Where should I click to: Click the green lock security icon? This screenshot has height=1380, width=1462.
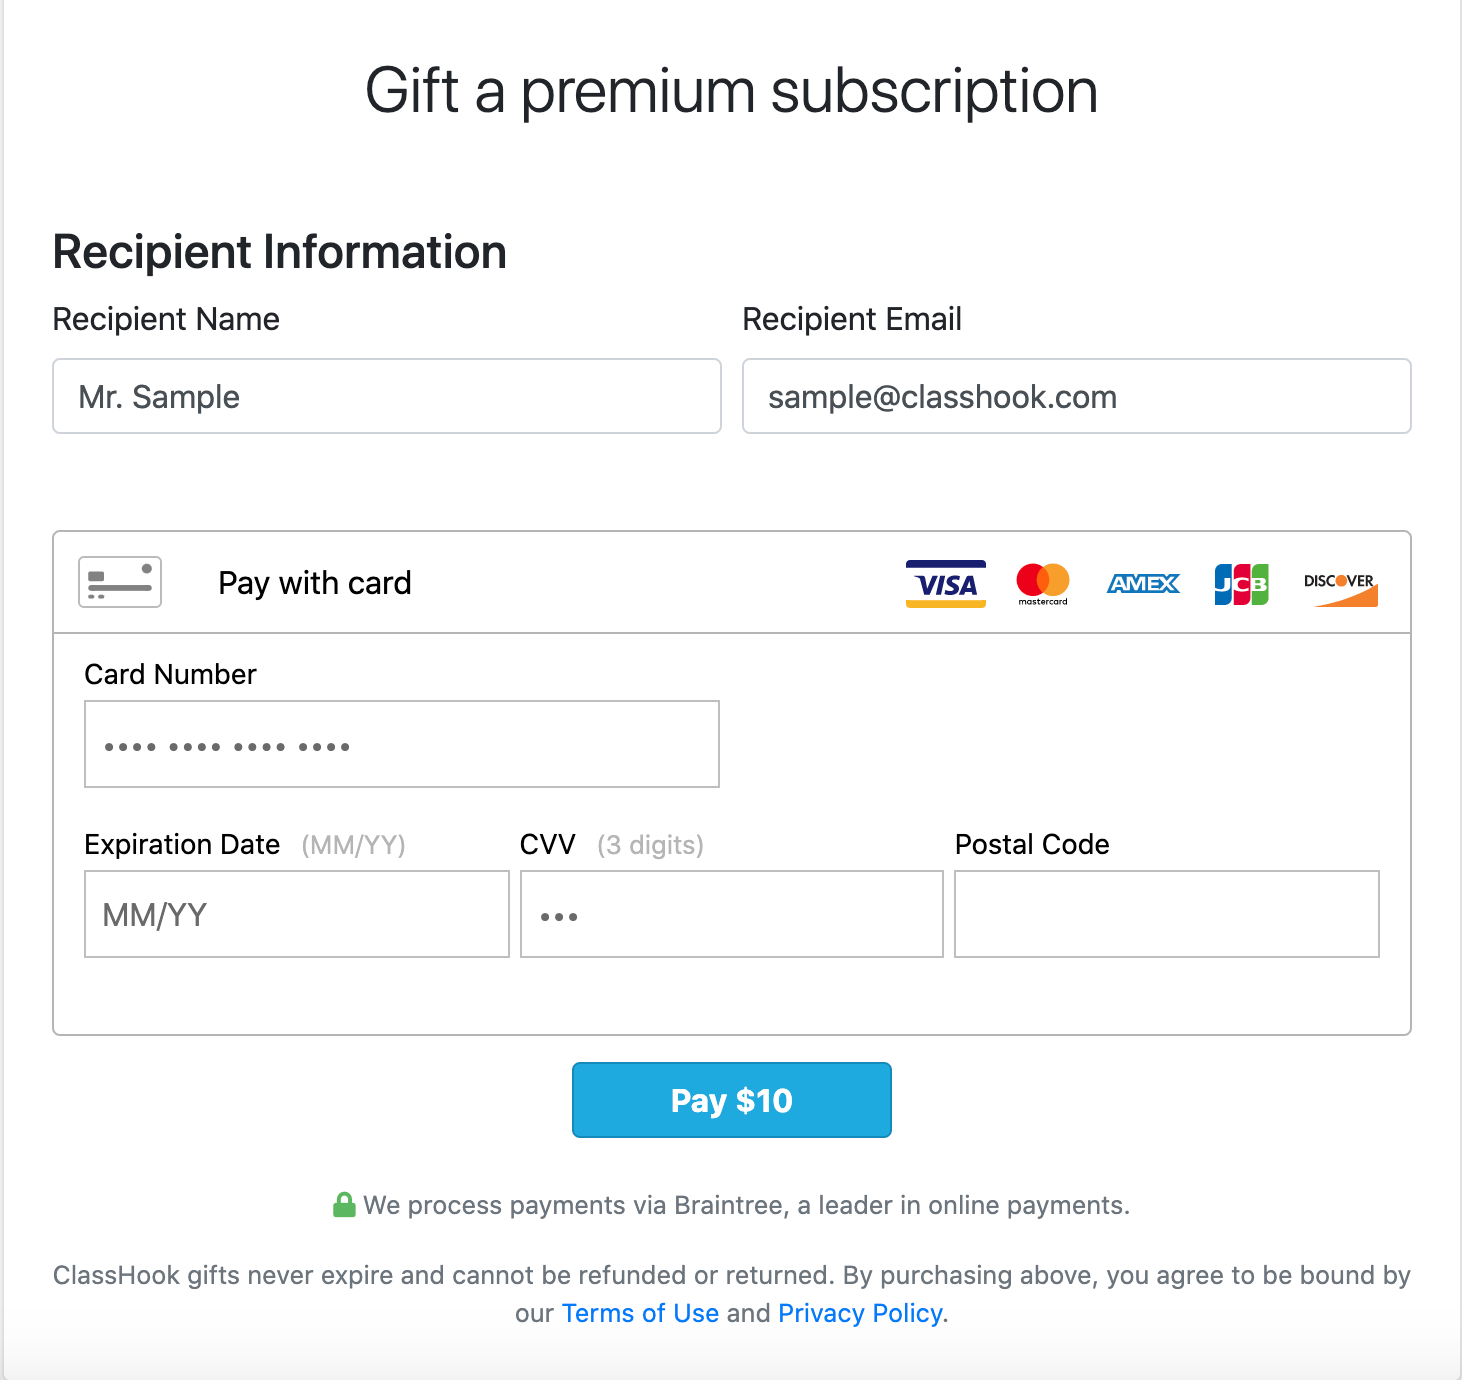click(x=344, y=1205)
